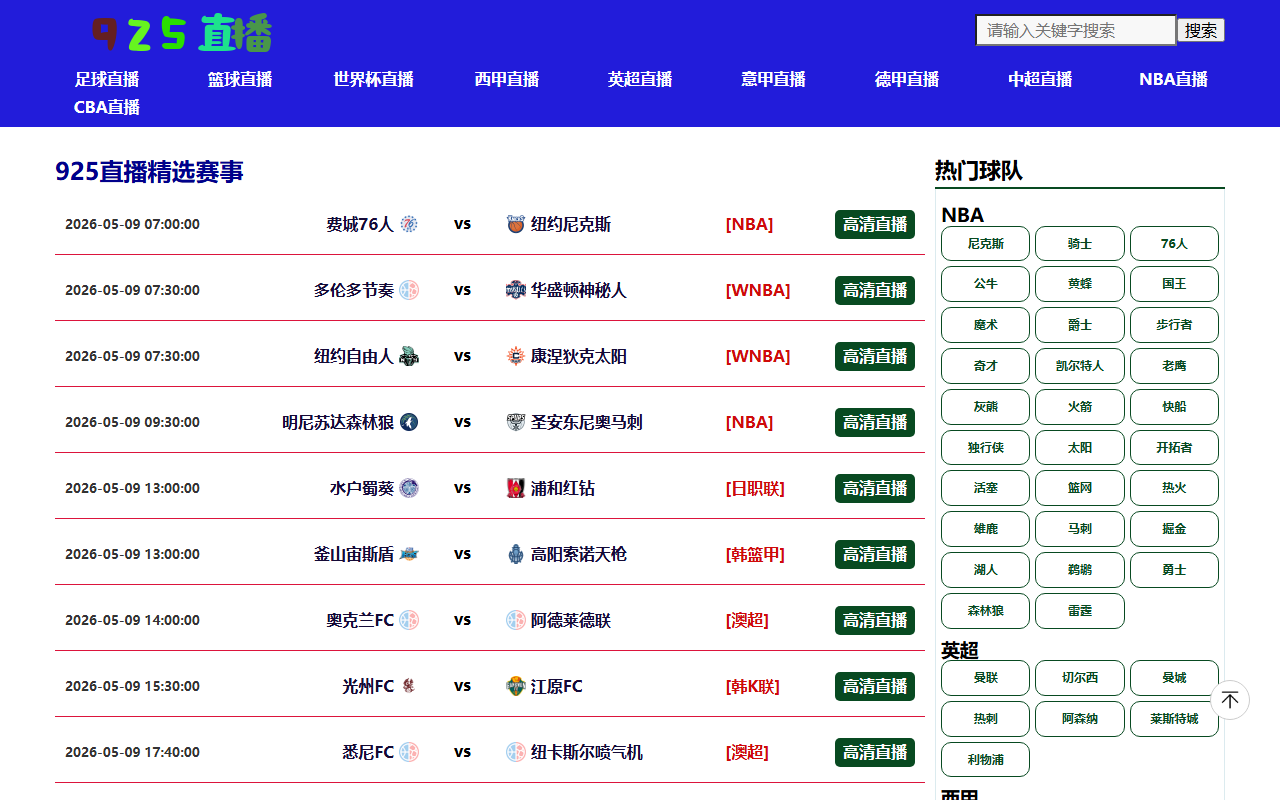The image size is (1280, 800).
Task: Click the 釜山宙斯盾 team logo
Action: coord(409,554)
